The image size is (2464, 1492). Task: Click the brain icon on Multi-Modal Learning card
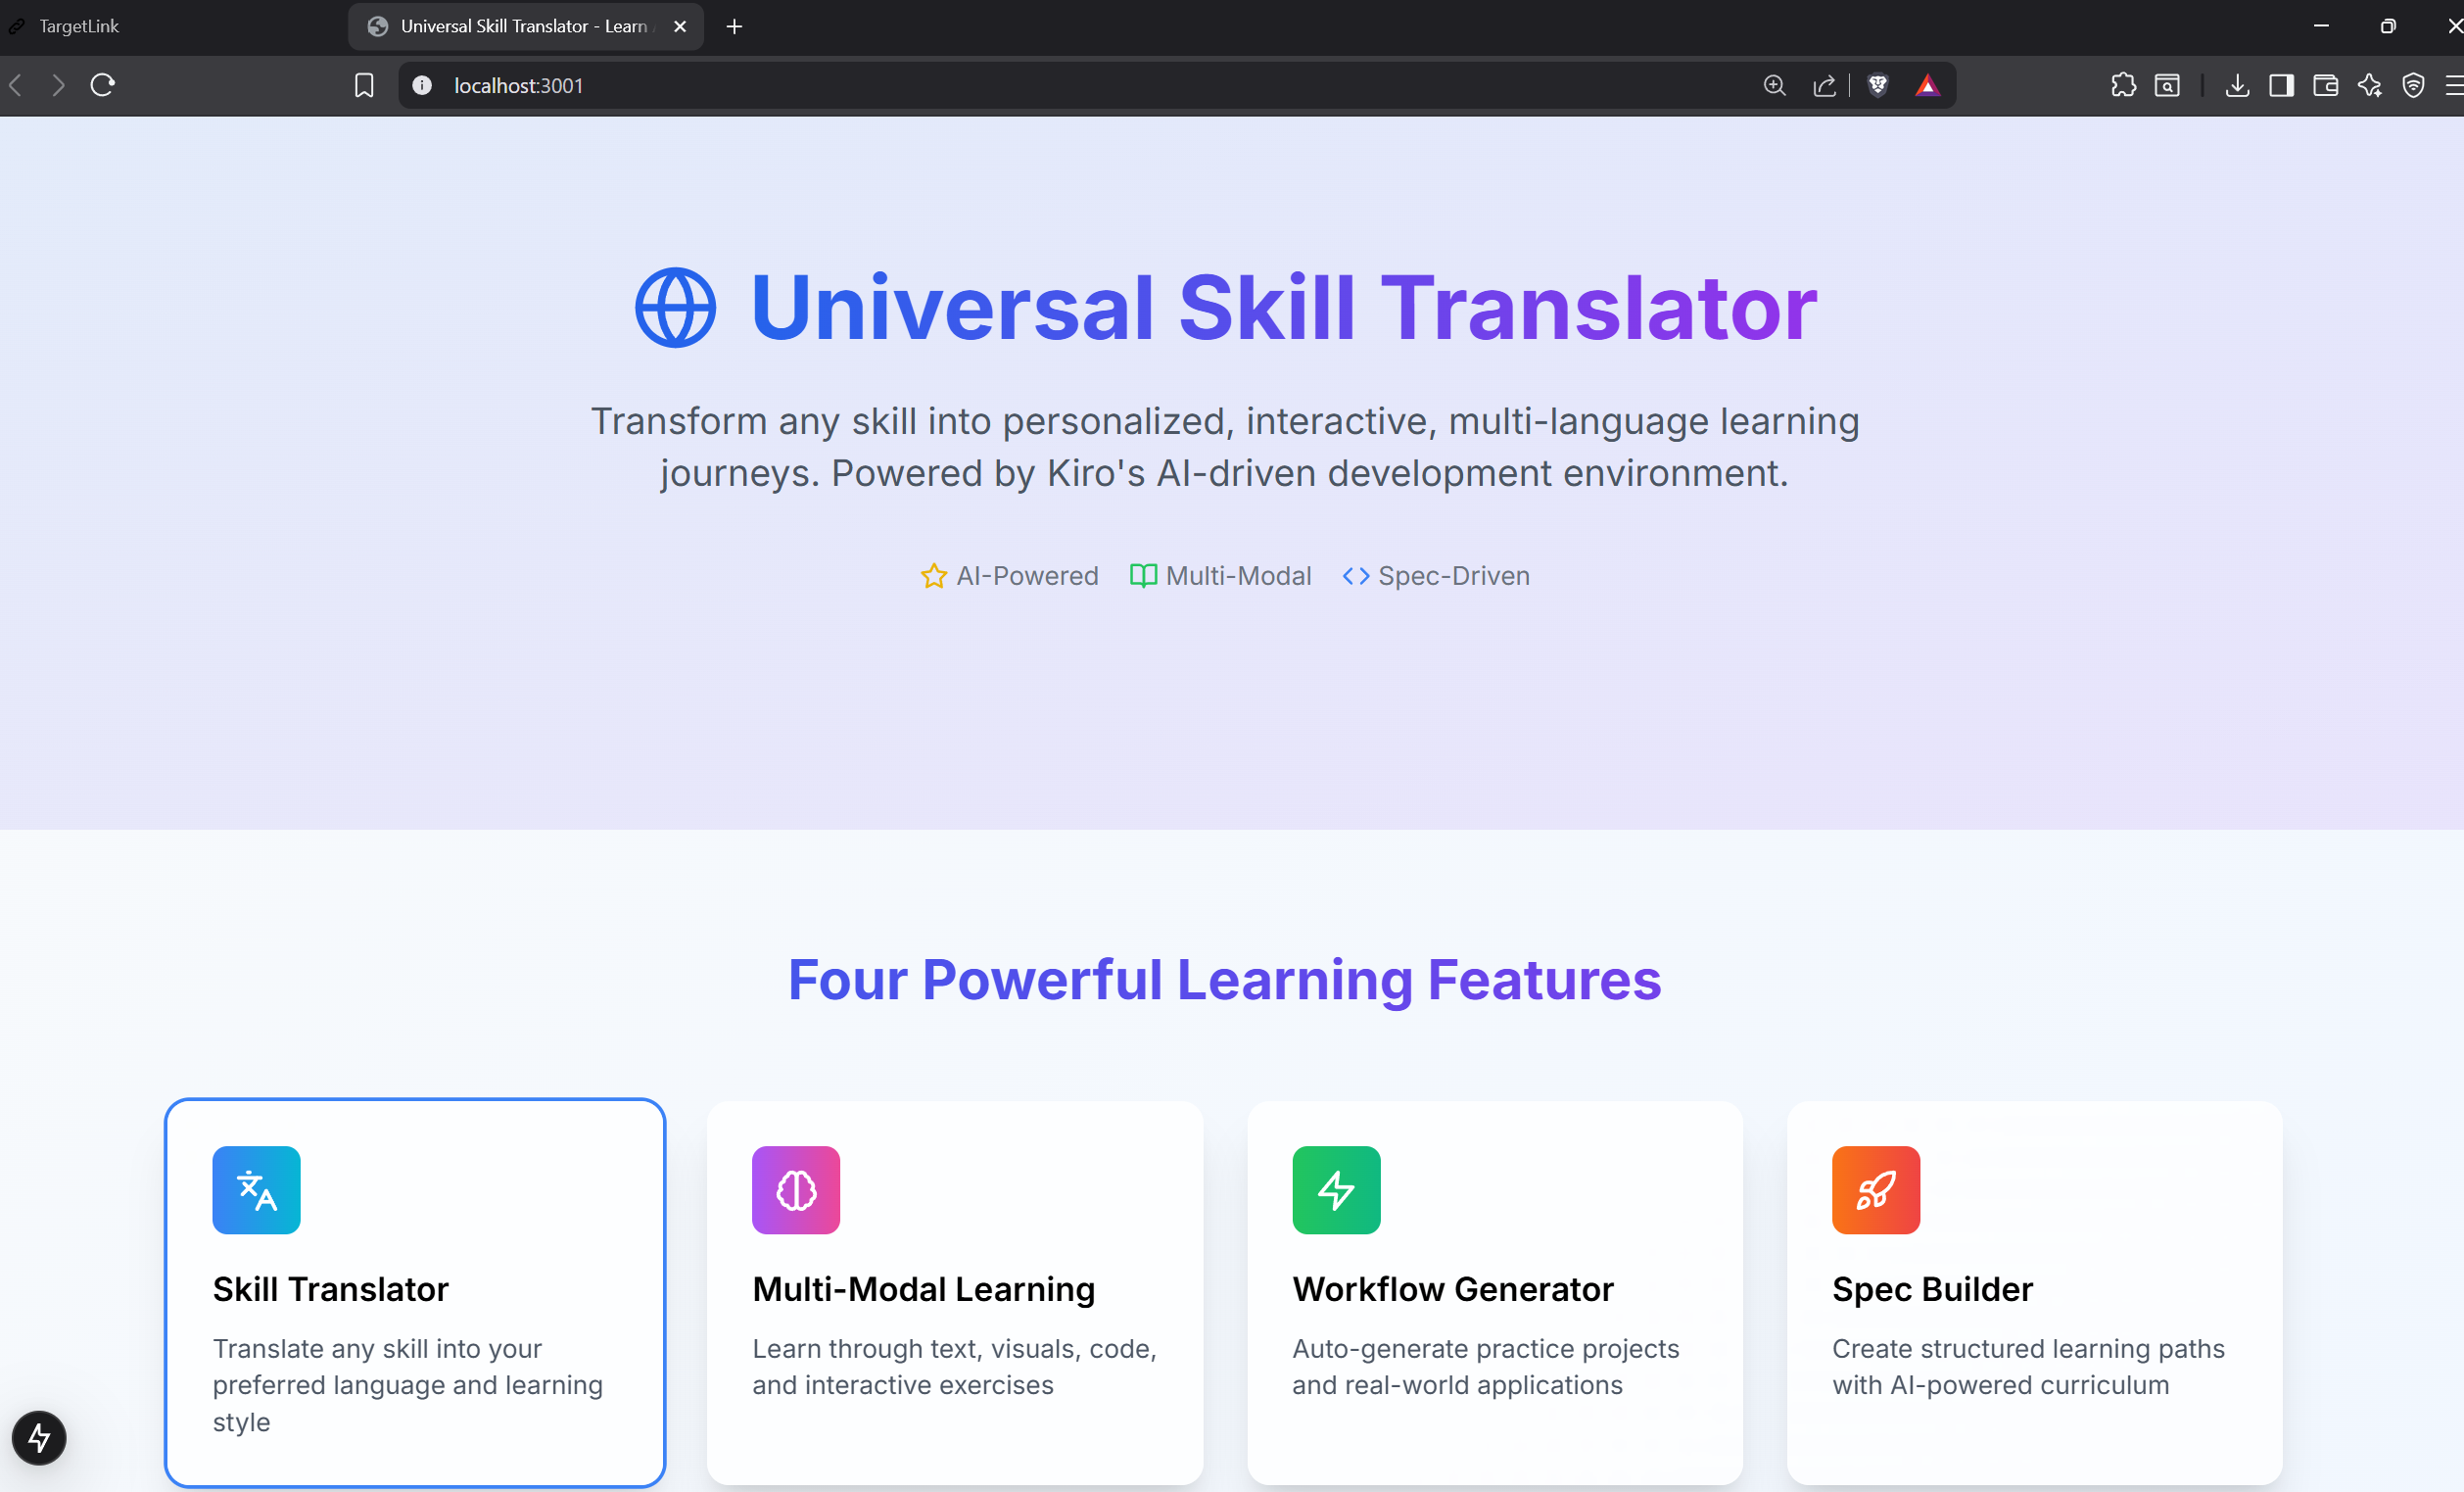796,1190
